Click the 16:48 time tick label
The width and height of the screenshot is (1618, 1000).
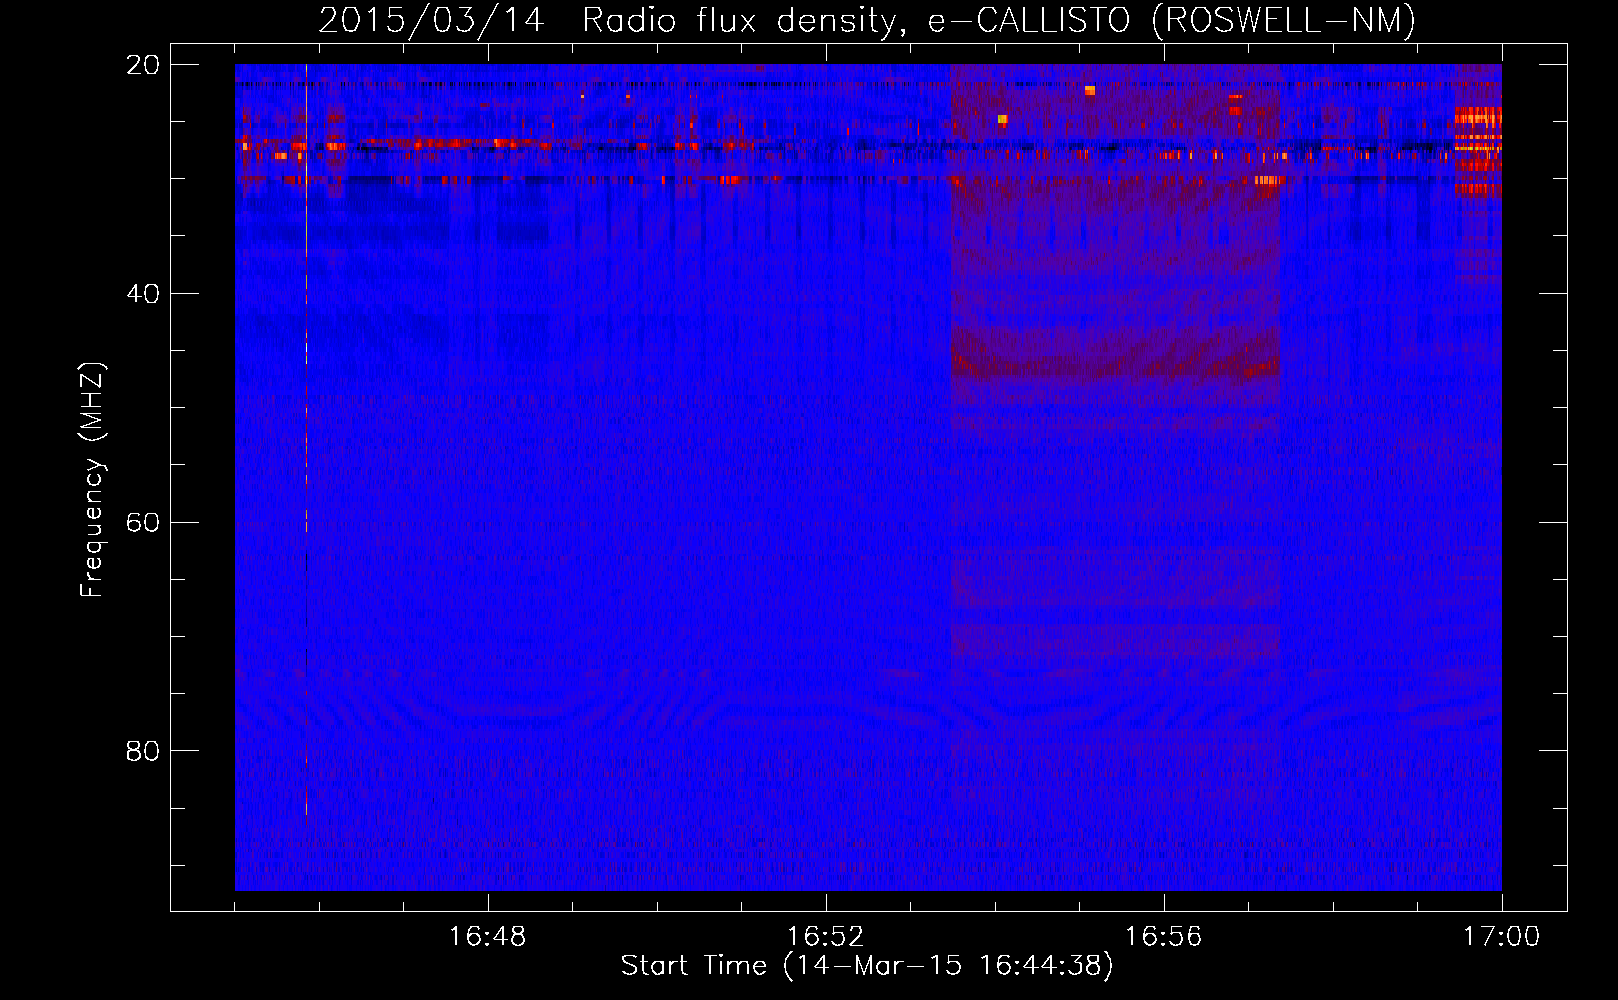click(x=488, y=937)
